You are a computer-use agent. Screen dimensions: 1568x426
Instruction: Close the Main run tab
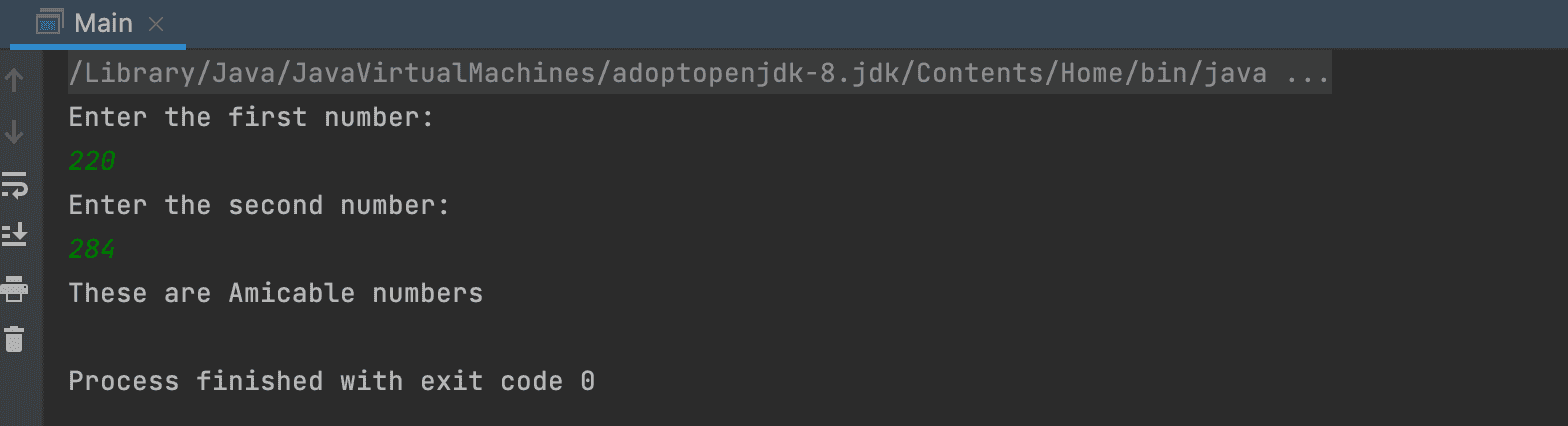155,24
